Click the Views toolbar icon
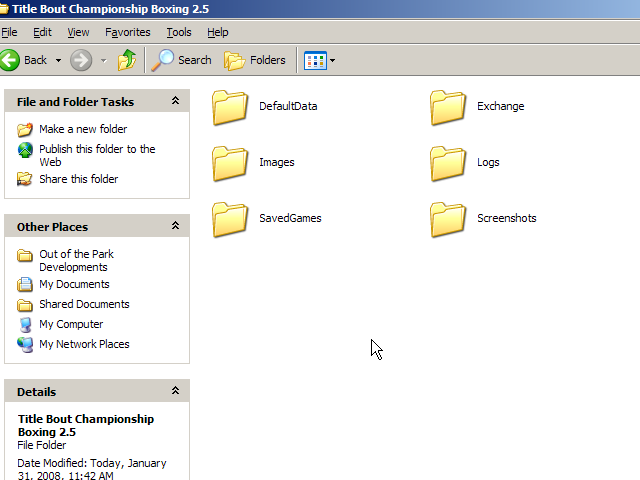 (315, 60)
